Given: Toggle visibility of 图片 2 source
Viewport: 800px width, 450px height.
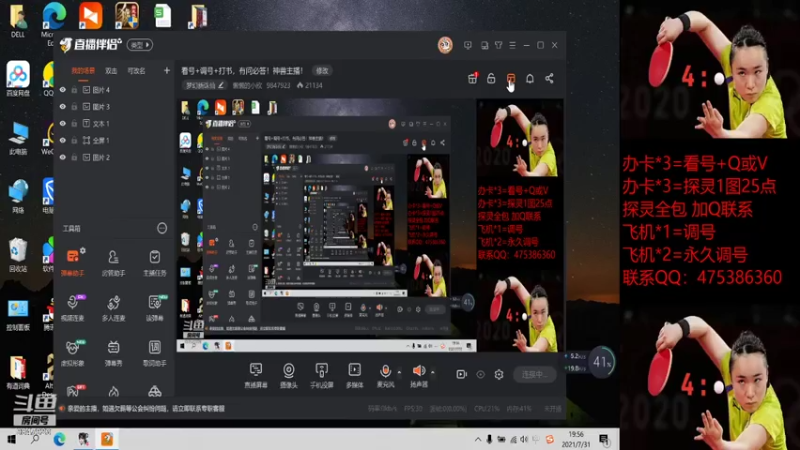Looking at the screenshot, I should tap(63, 157).
